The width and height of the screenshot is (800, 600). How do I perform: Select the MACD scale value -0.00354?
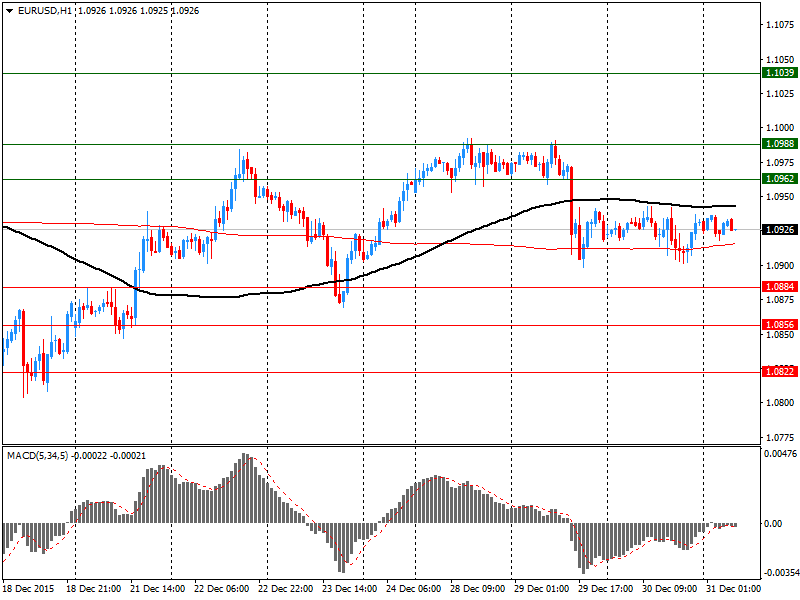click(781, 572)
